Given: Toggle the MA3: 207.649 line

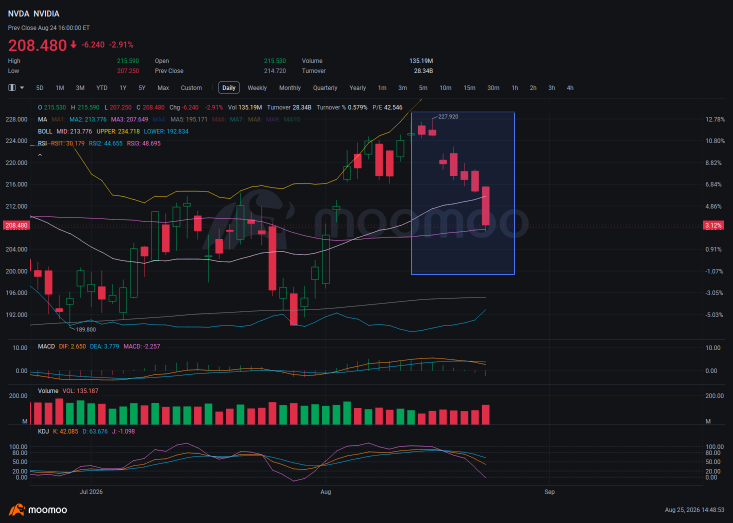Looking at the screenshot, I should coord(129,120).
